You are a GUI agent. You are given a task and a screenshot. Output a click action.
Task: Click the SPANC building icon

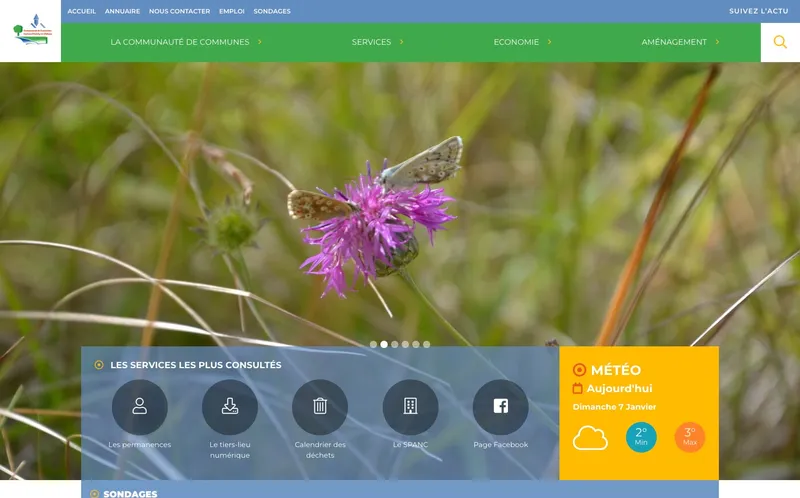click(x=410, y=407)
